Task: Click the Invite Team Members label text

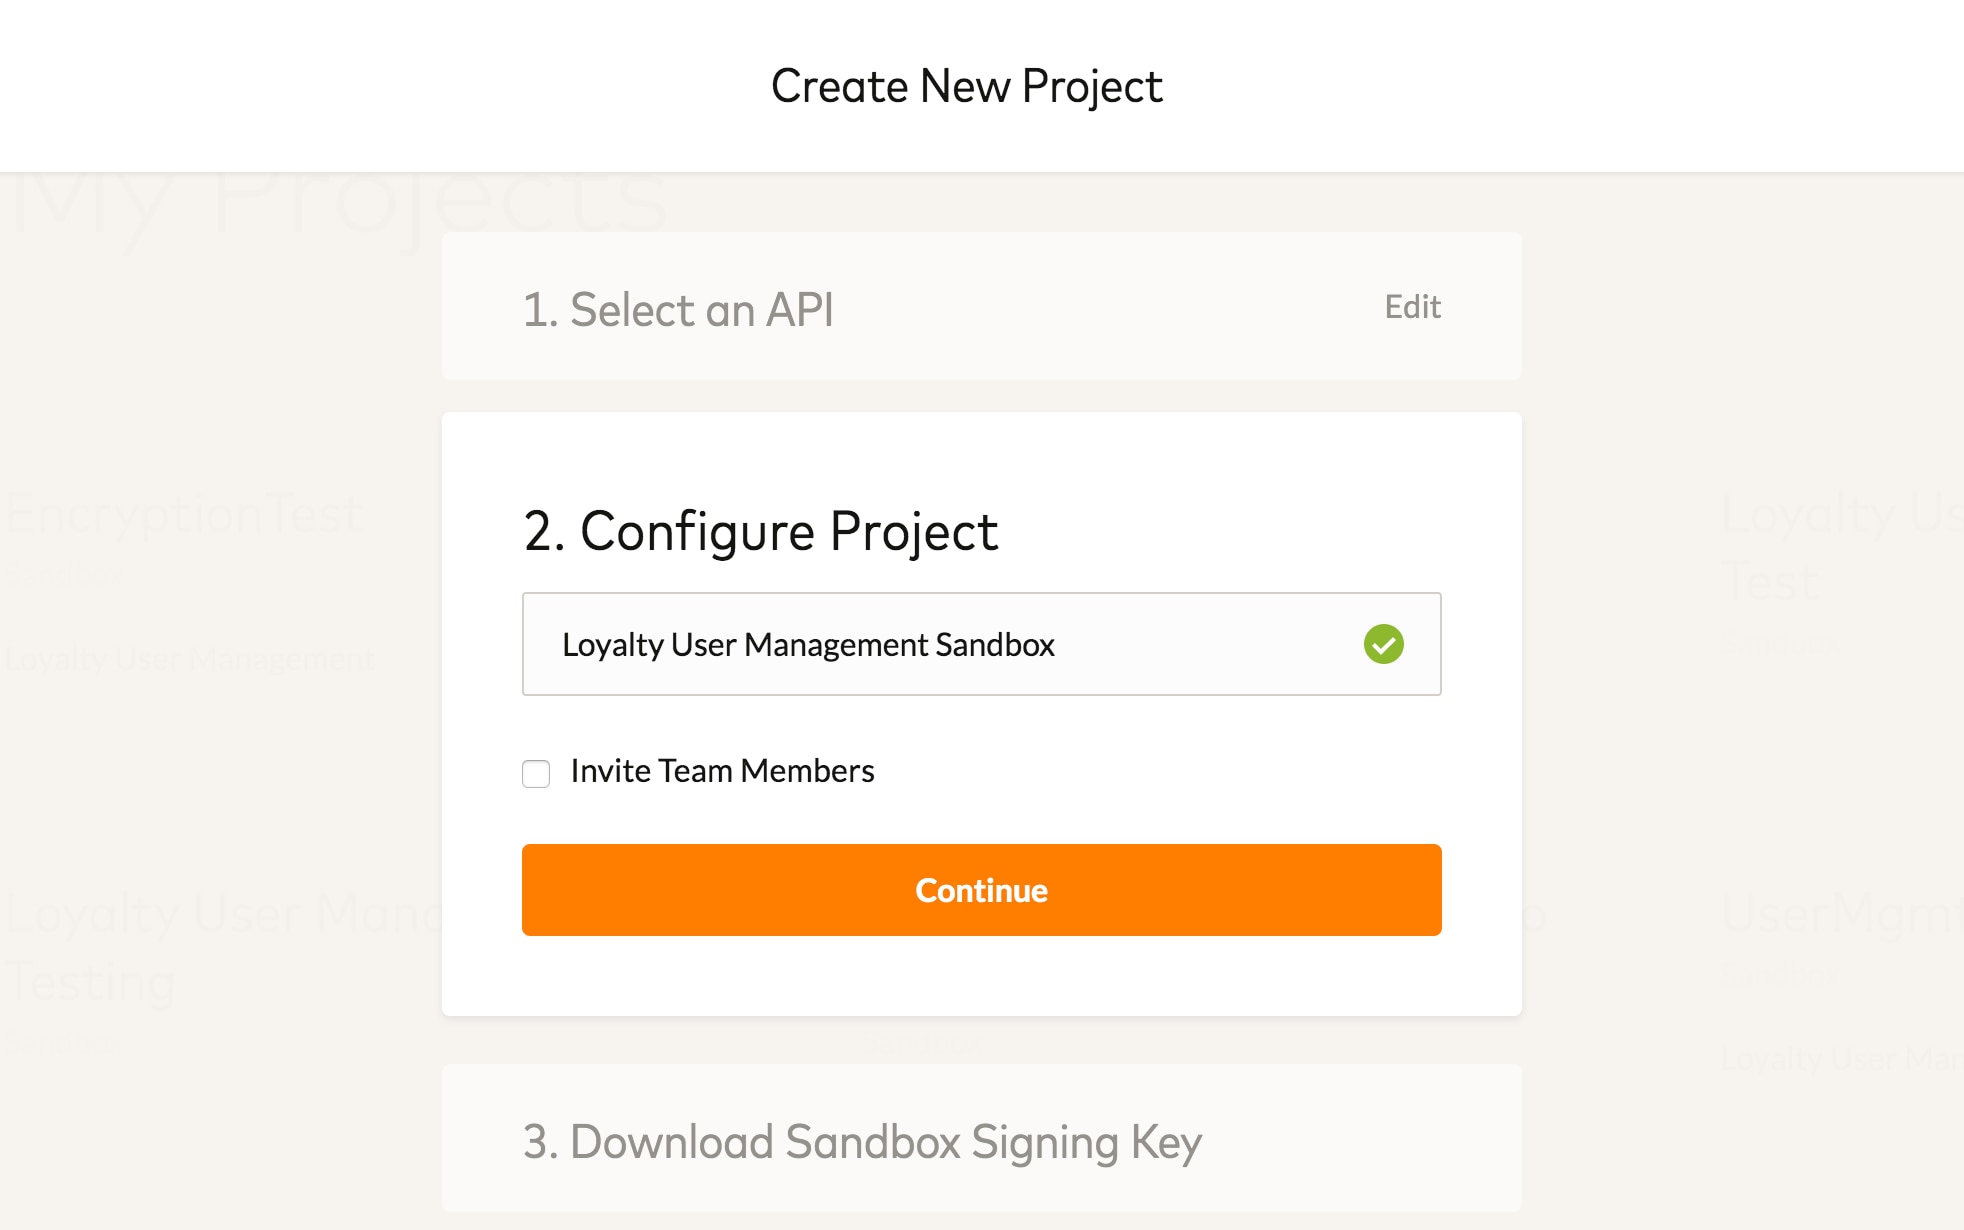Action: click(x=722, y=771)
